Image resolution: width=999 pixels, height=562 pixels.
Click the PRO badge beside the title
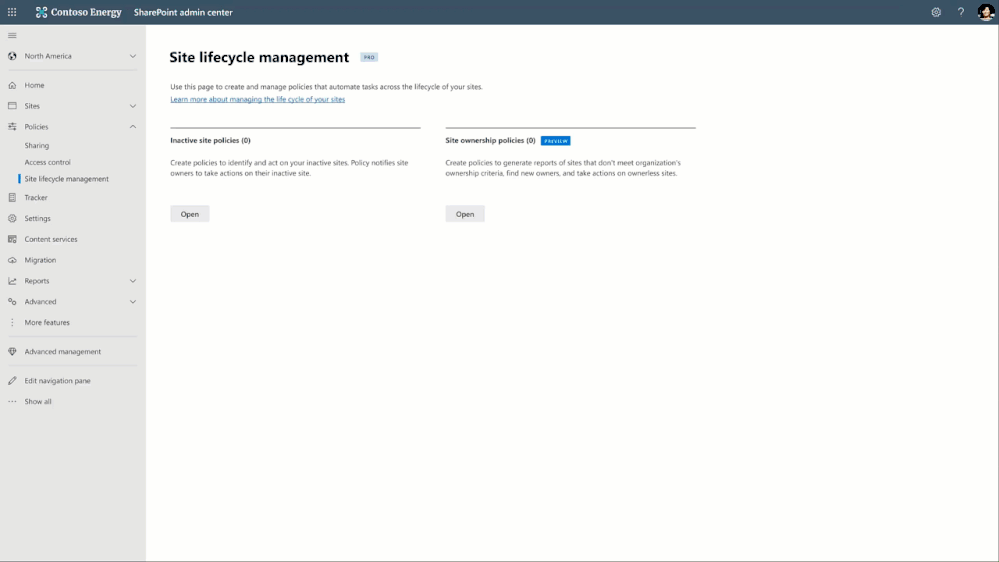pos(369,57)
